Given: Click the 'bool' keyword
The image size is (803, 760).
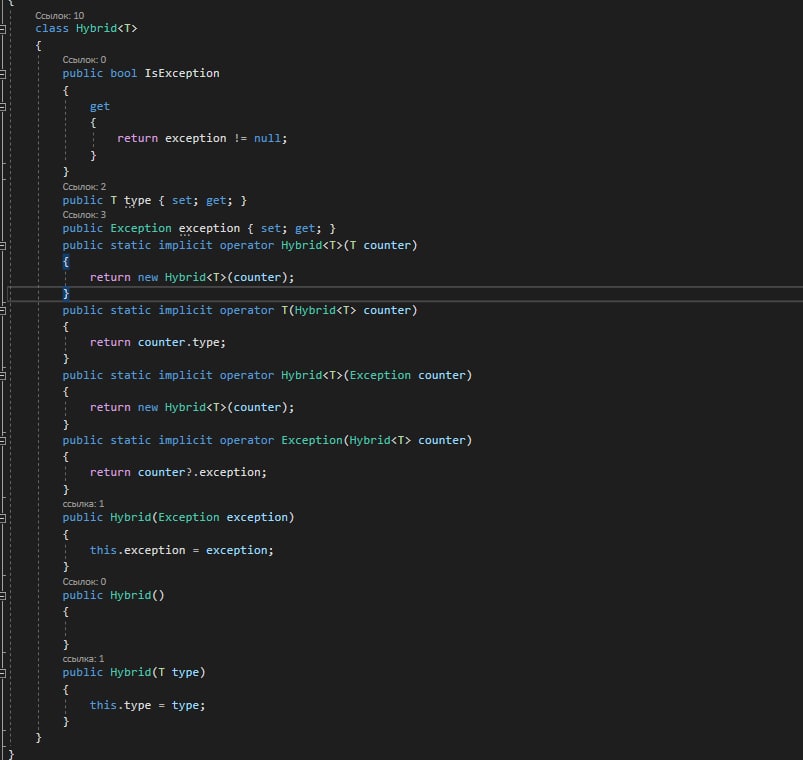Looking at the screenshot, I should coord(124,74).
